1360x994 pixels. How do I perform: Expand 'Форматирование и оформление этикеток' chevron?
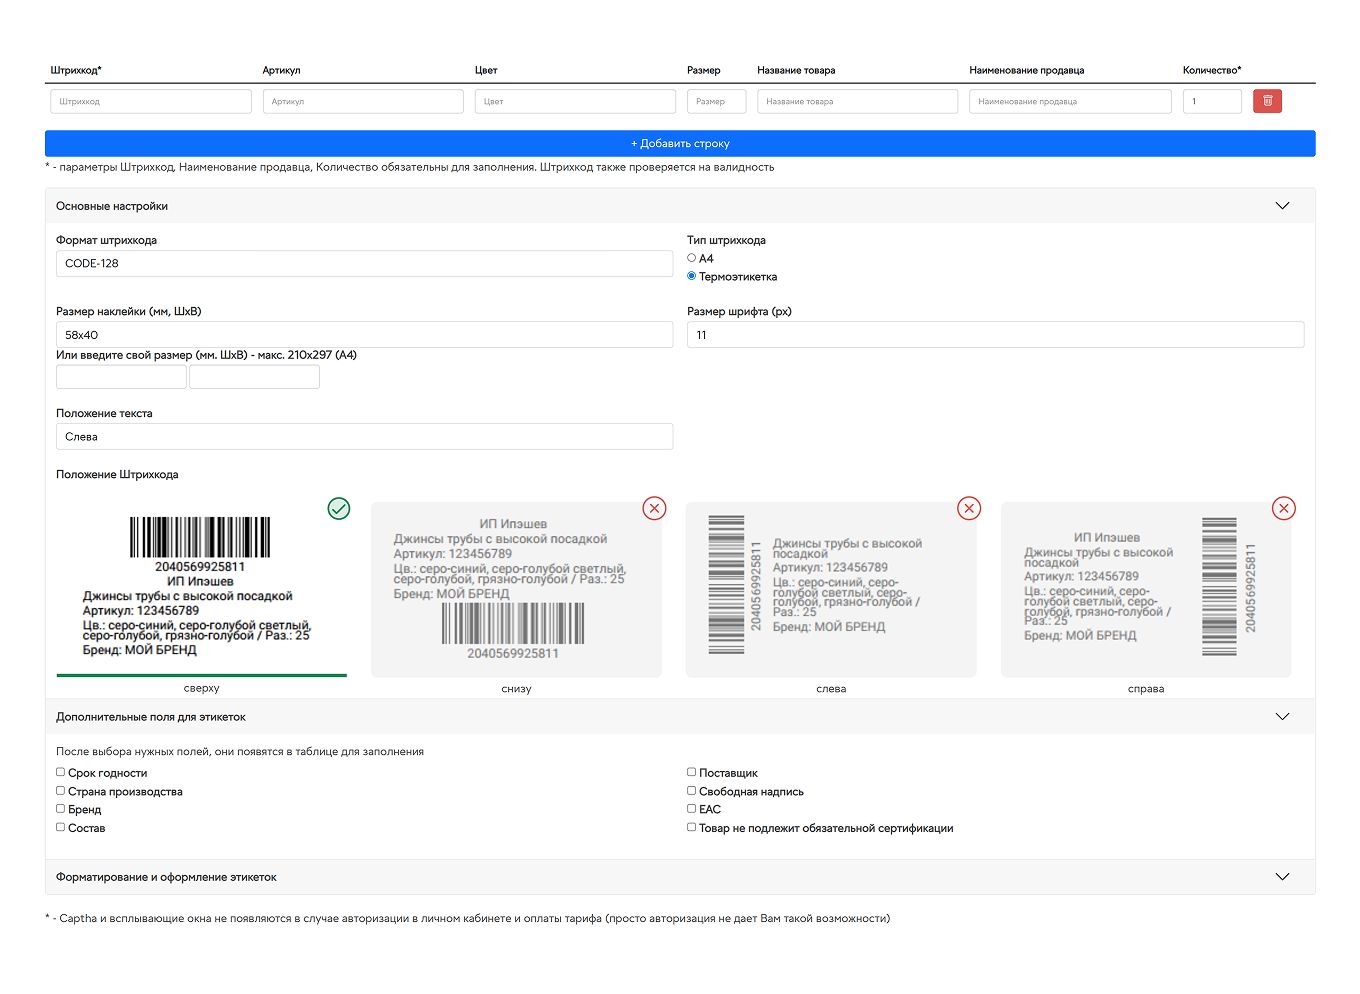(1282, 877)
